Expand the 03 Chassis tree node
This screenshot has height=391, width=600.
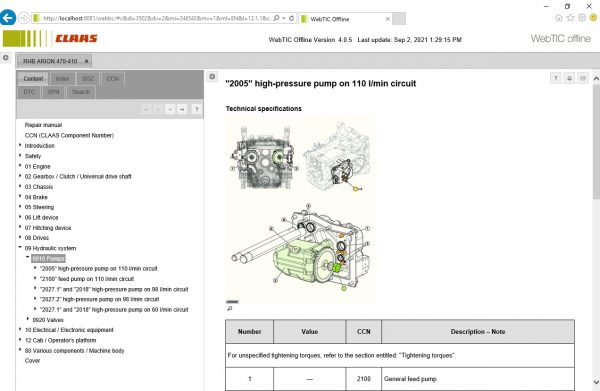pyautogui.click(x=20, y=186)
